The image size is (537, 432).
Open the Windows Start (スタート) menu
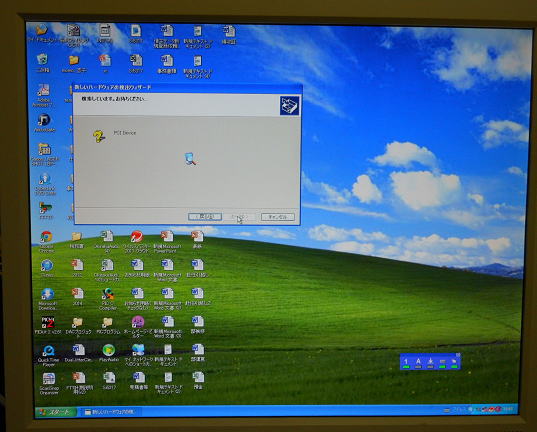[x=57, y=412]
